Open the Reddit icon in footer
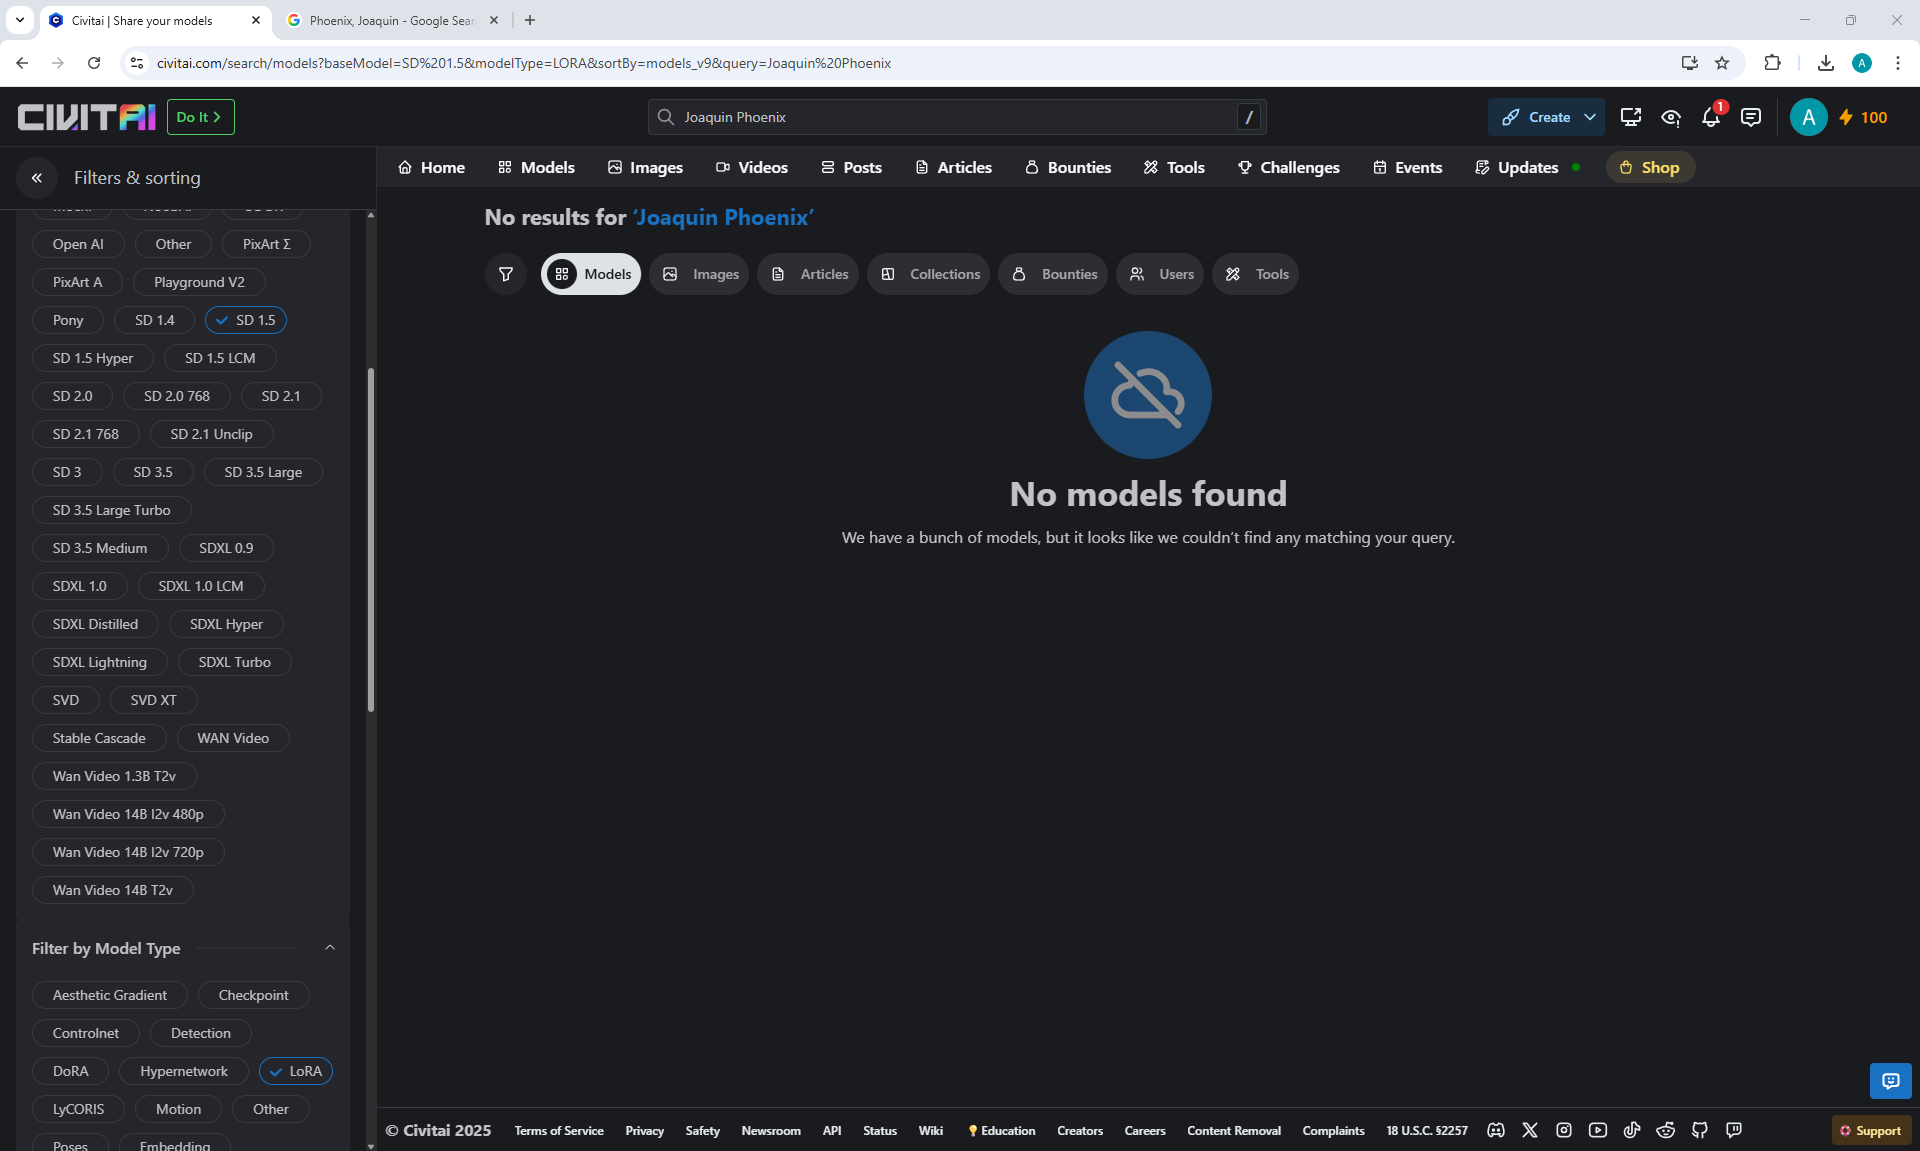Viewport: 1920px width, 1151px height. [x=1665, y=1130]
